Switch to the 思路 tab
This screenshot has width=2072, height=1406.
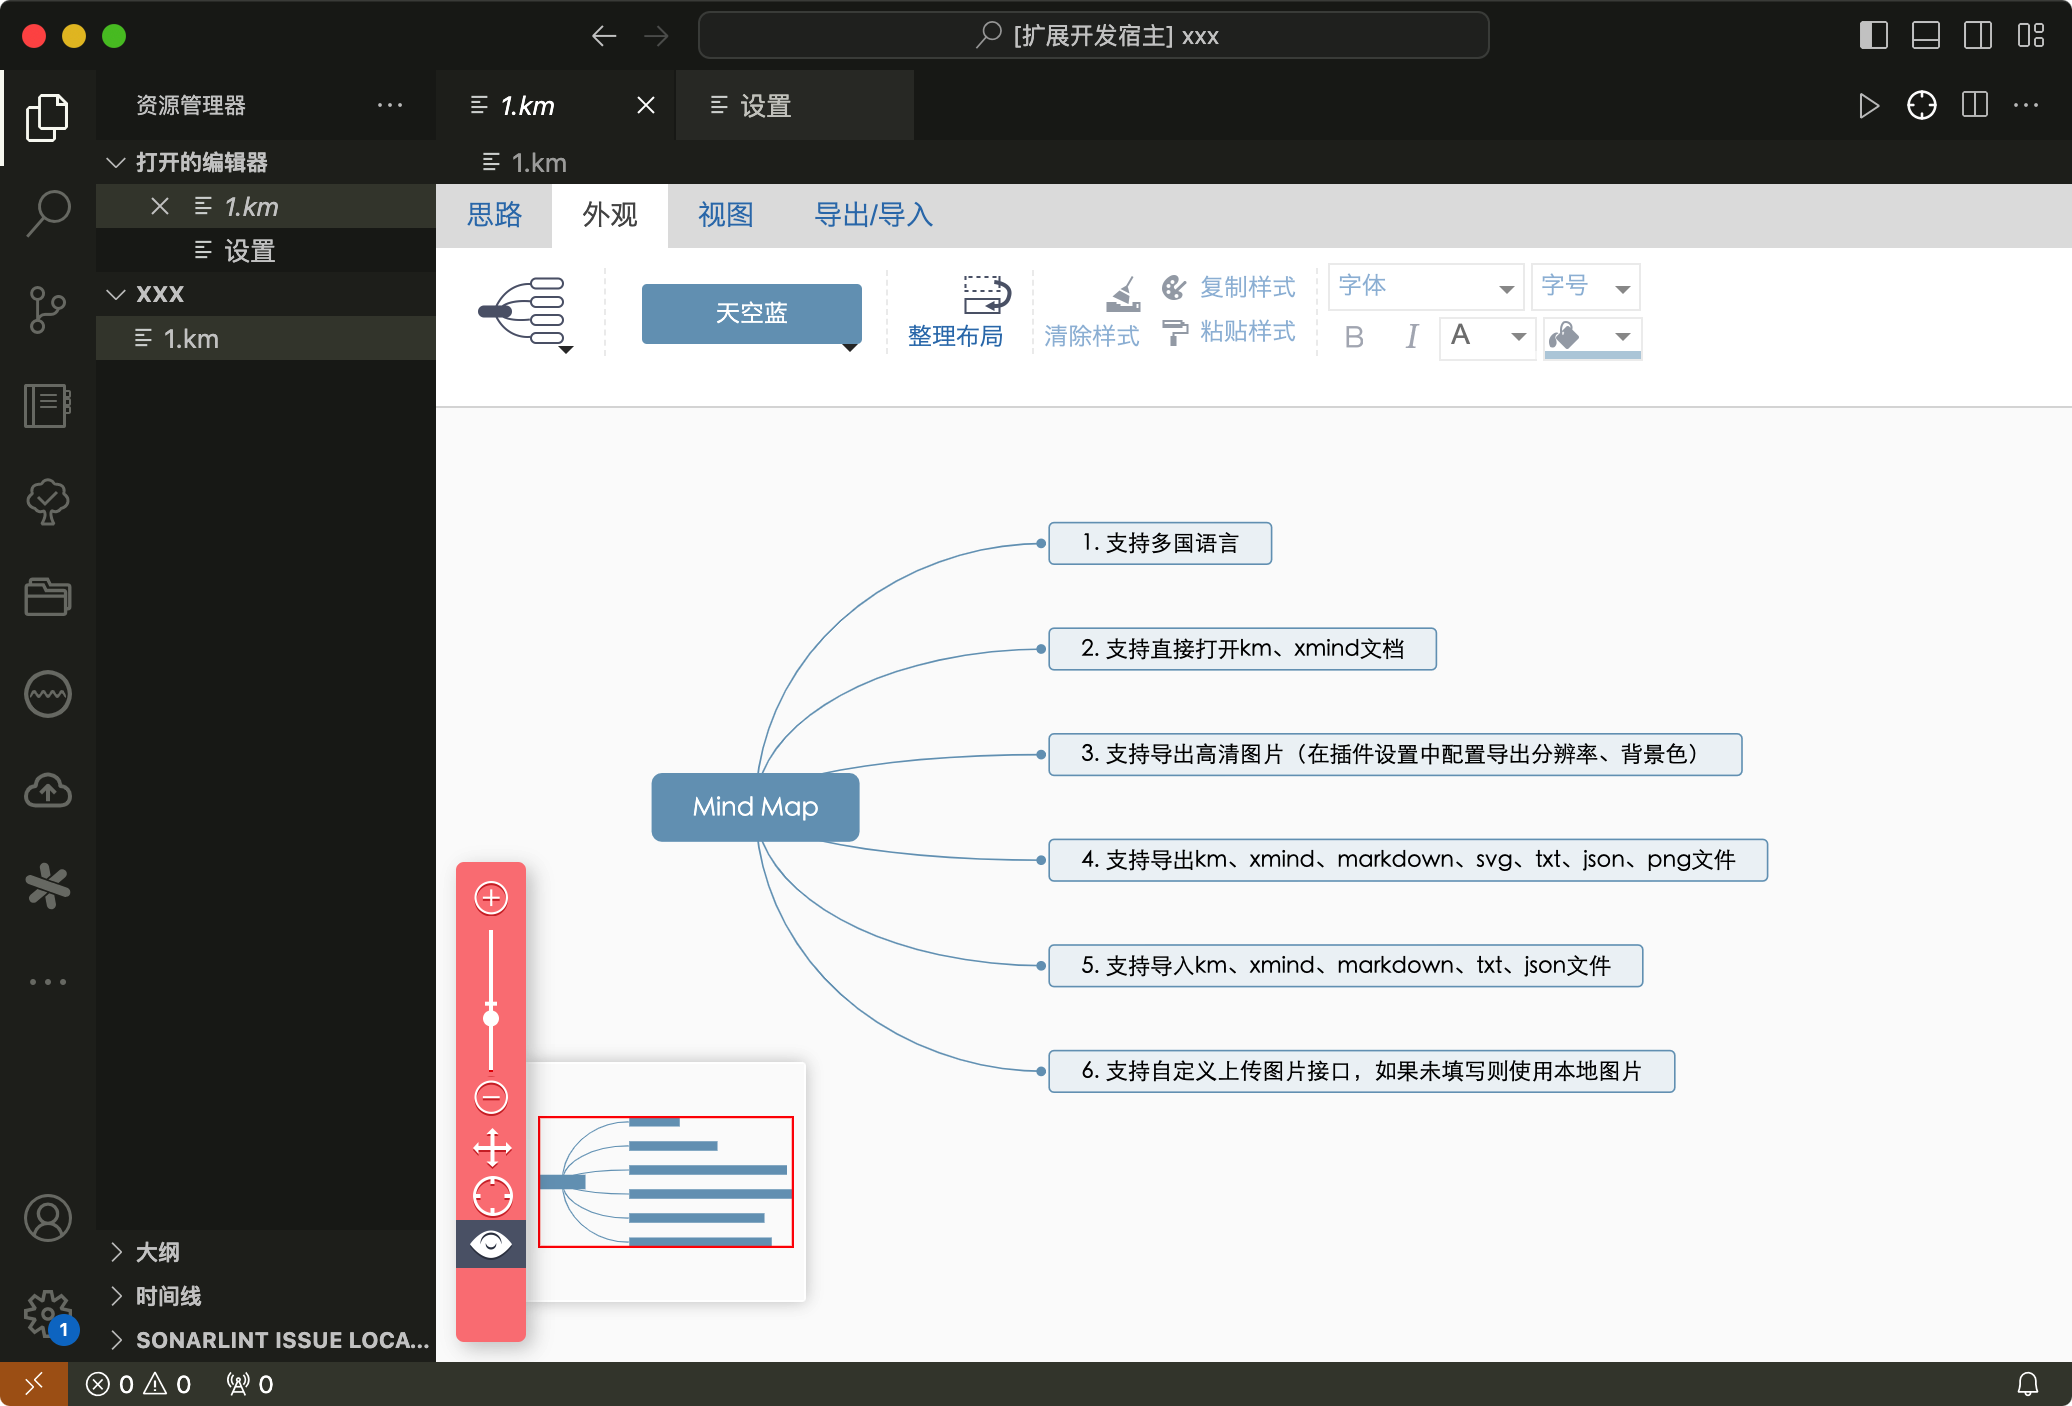[494, 215]
